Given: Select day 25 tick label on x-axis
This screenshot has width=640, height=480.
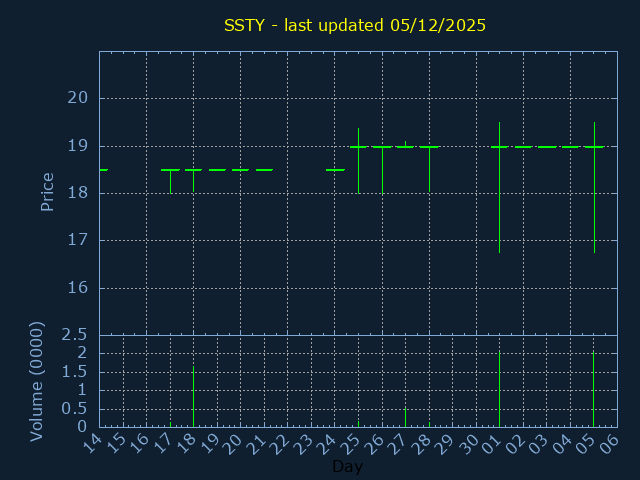Looking at the screenshot, I should point(351,442).
